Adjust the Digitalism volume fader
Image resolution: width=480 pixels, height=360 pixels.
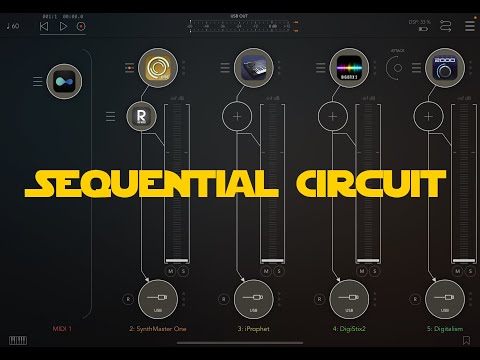tap(464, 260)
